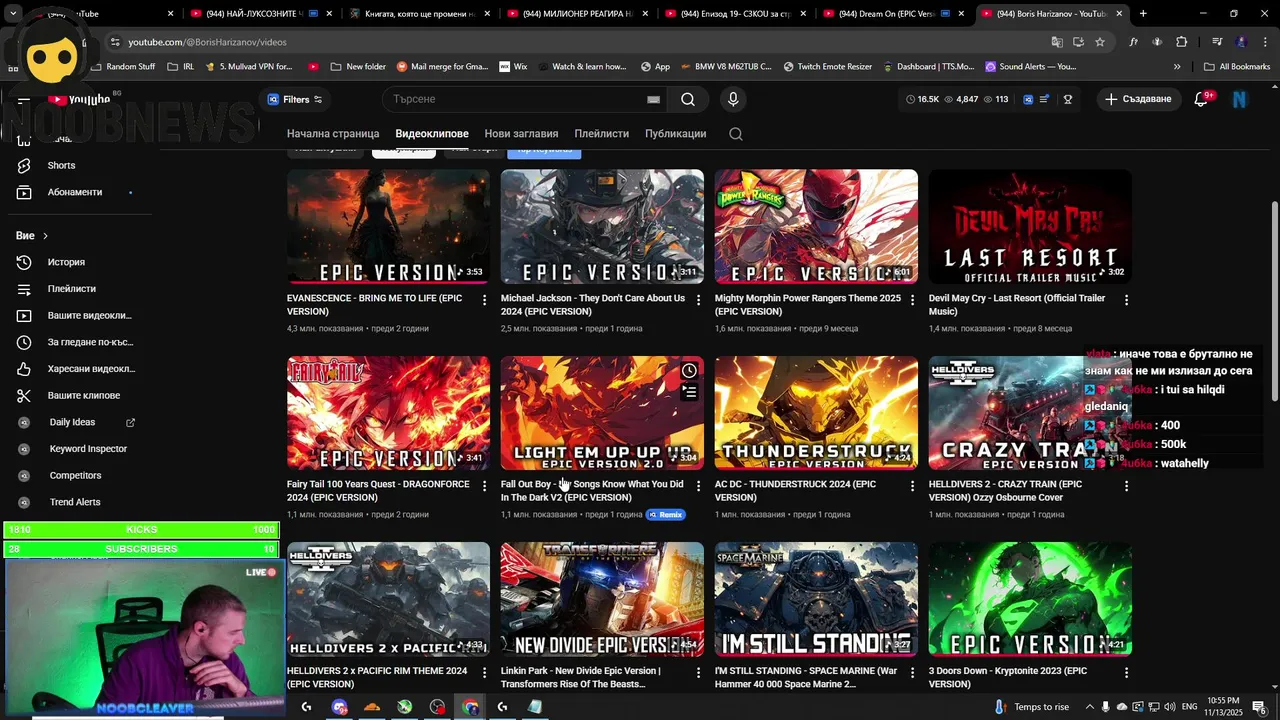
Task: Open more options for AC DC Thunderstruck video
Action: click(x=913, y=486)
